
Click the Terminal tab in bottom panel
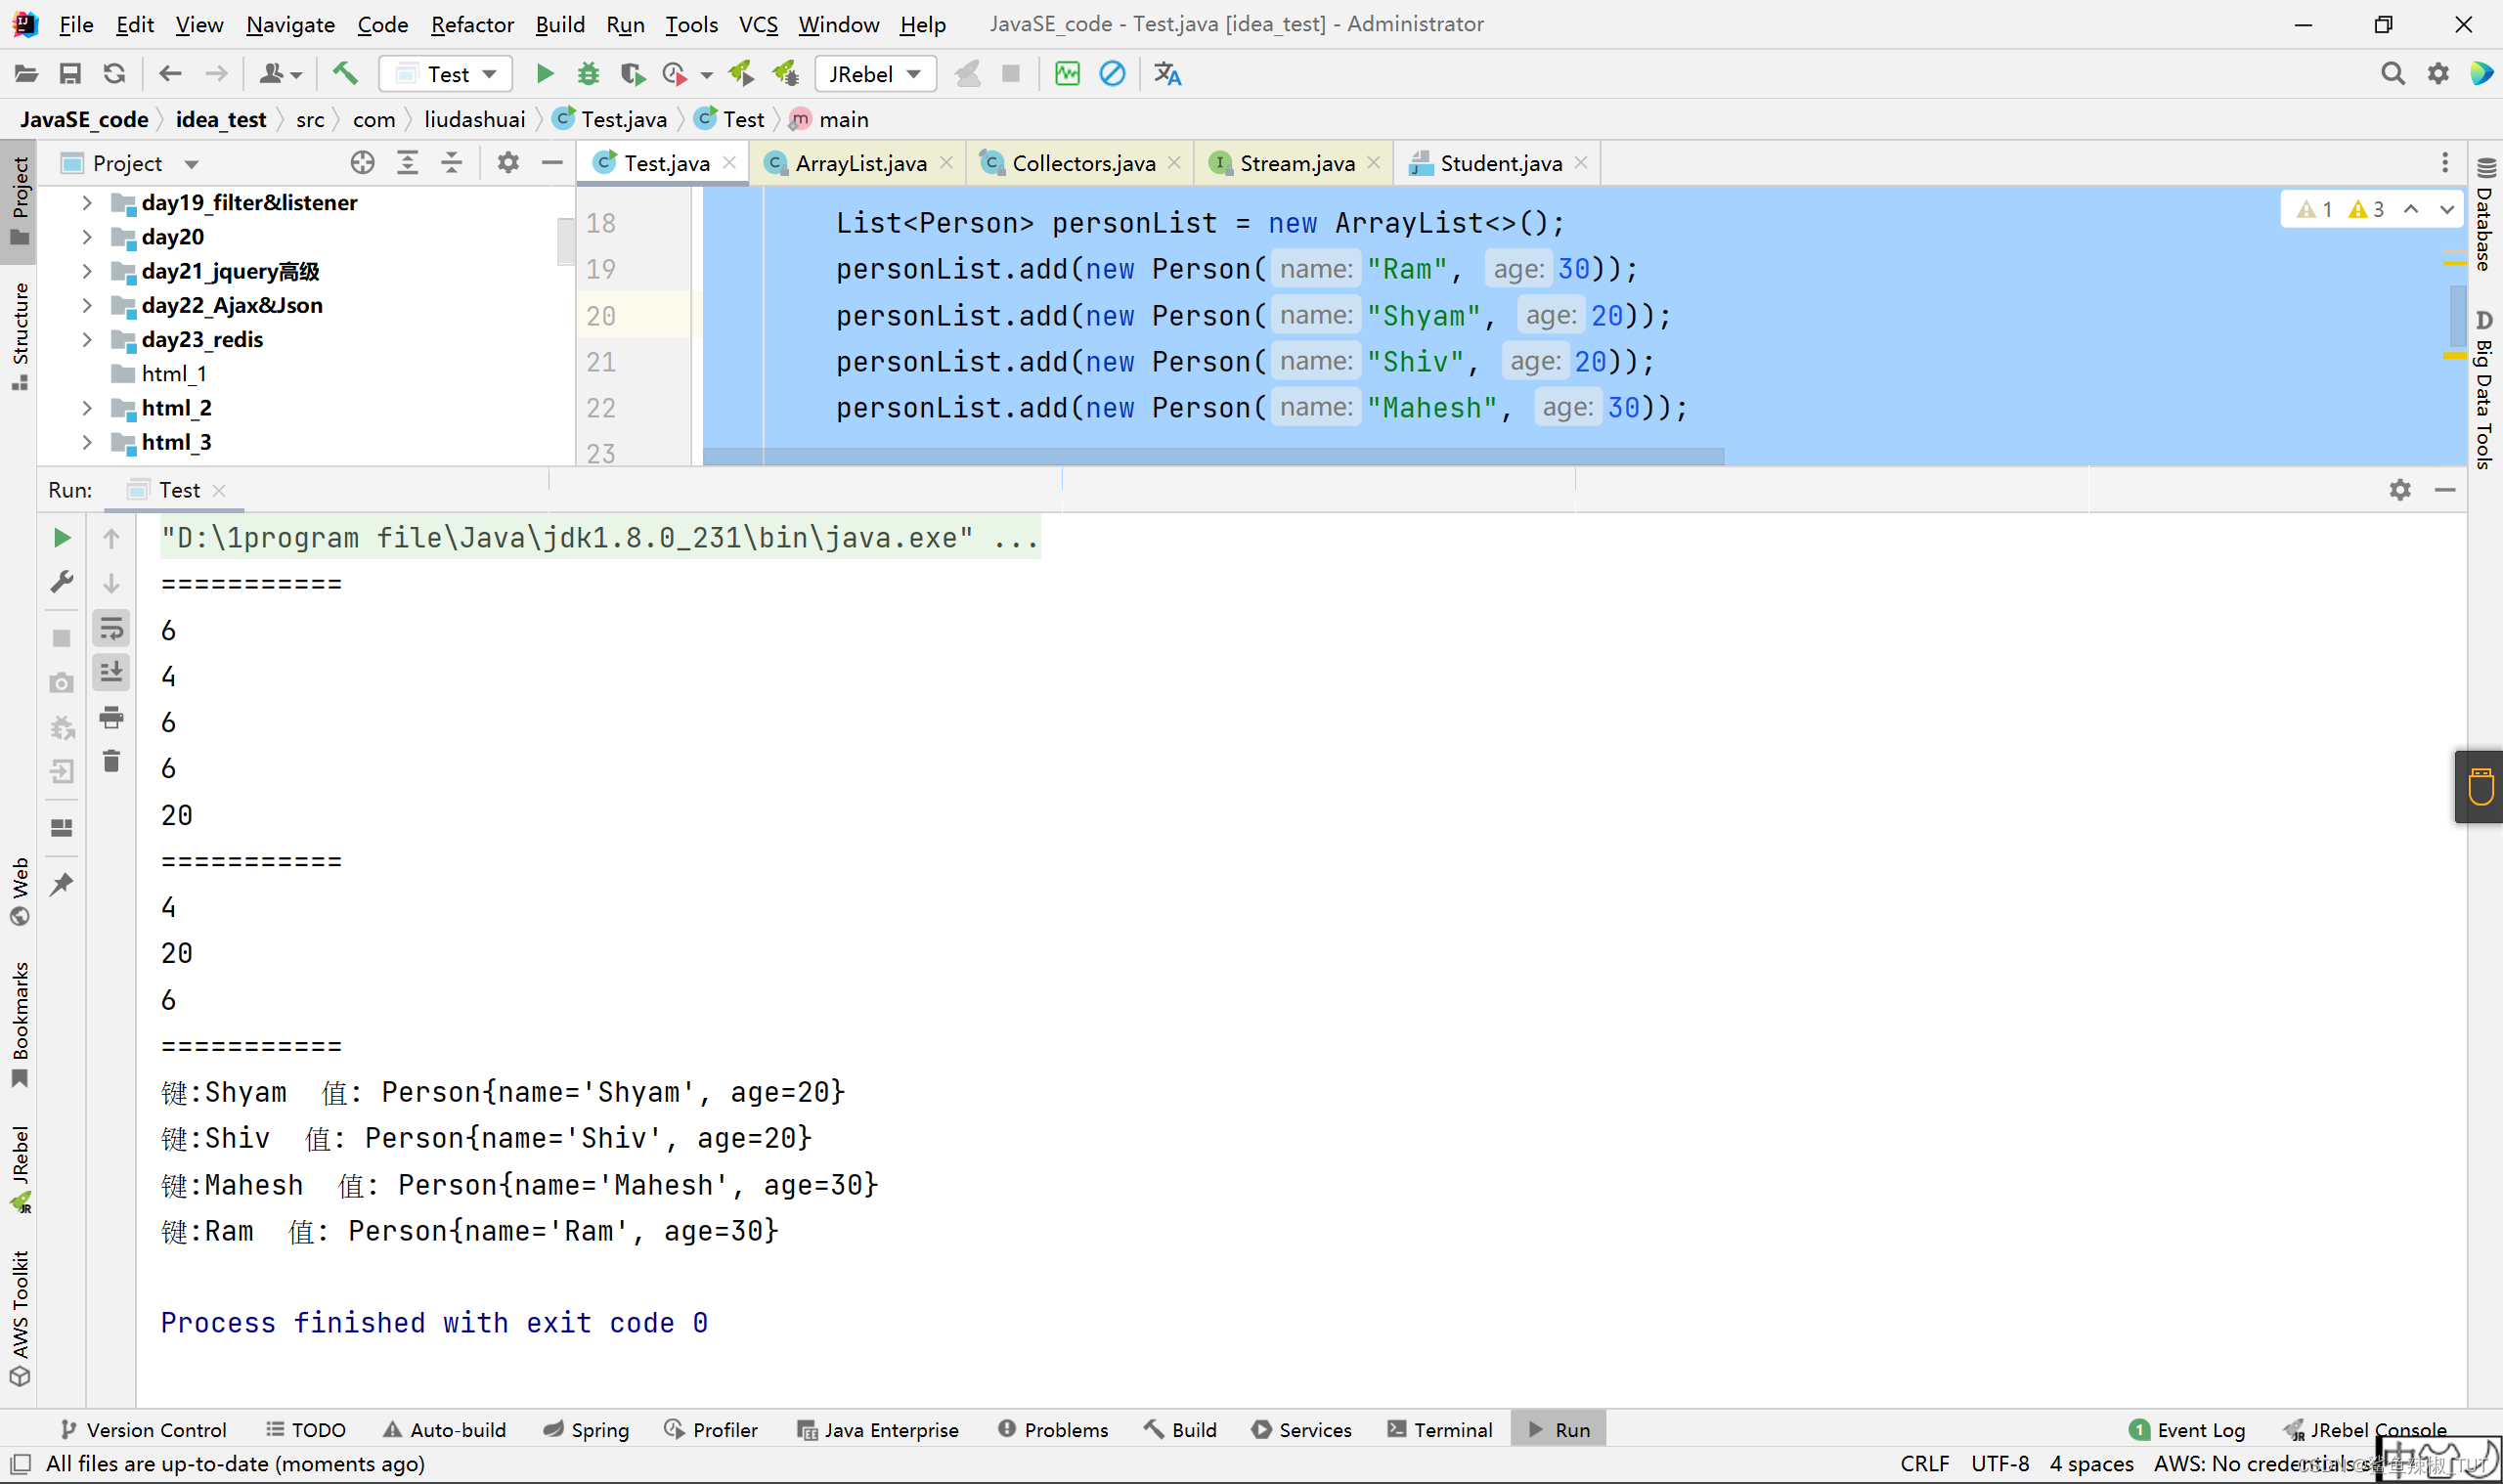tap(1450, 1429)
